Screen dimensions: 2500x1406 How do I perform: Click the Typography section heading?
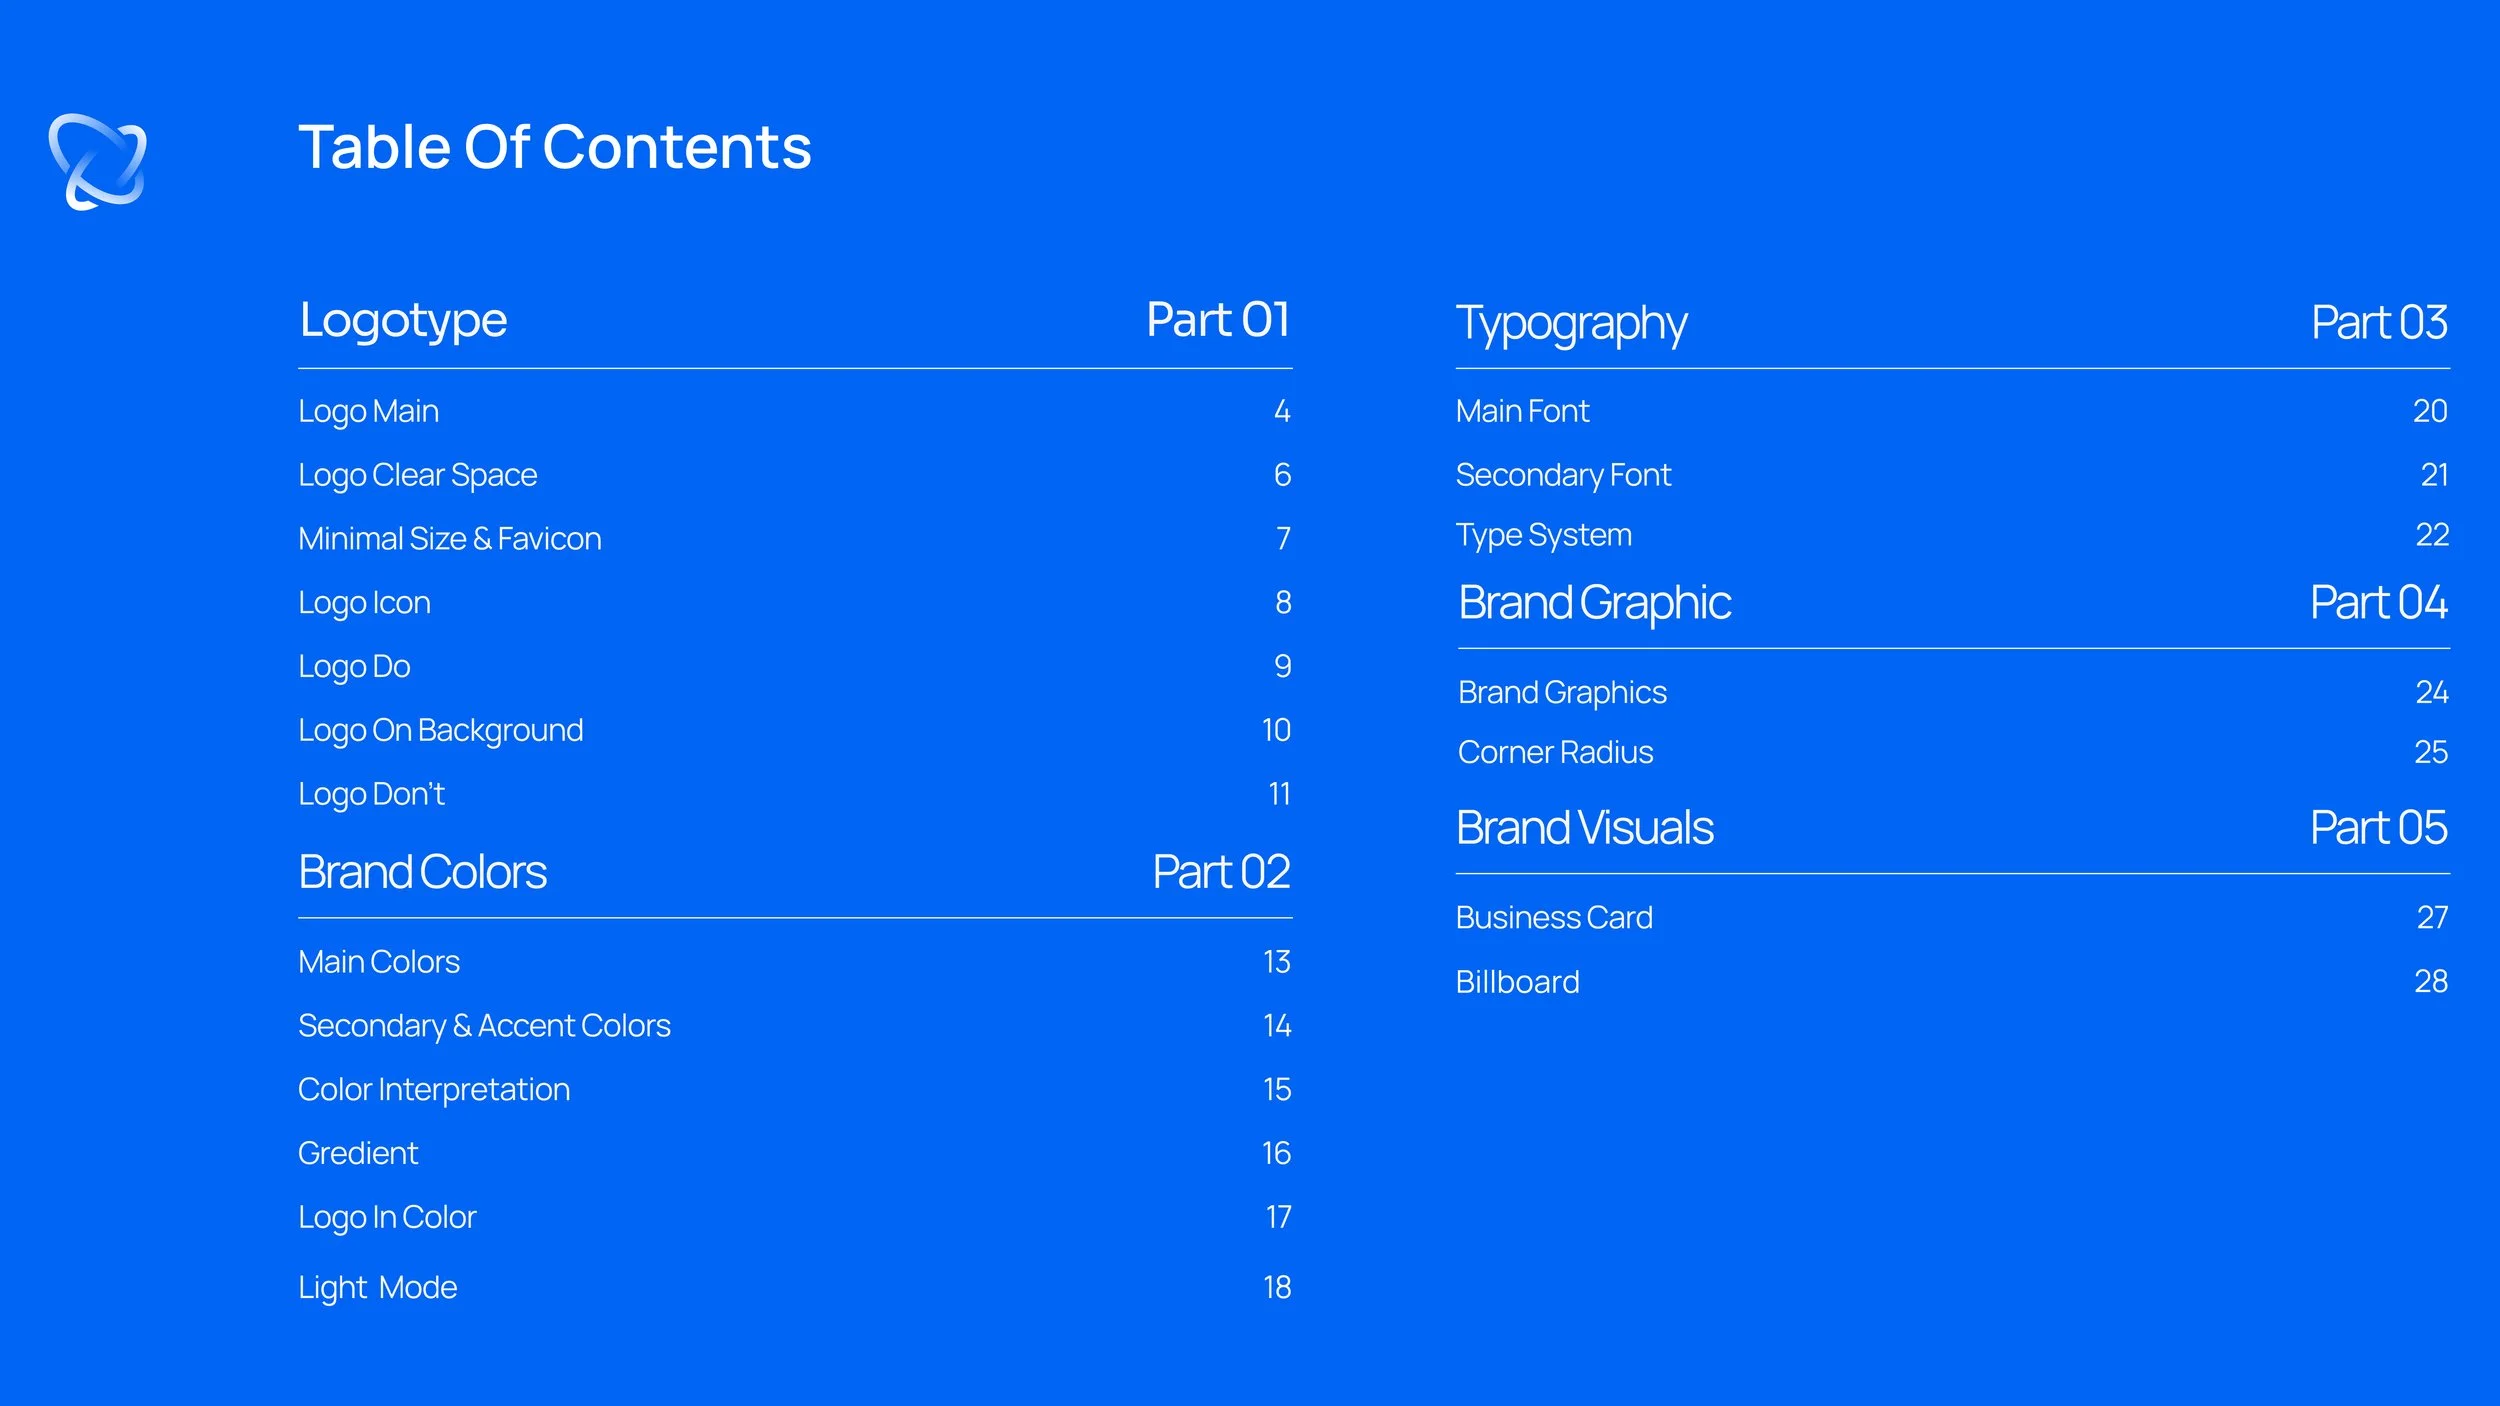click(x=1570, y=323)
